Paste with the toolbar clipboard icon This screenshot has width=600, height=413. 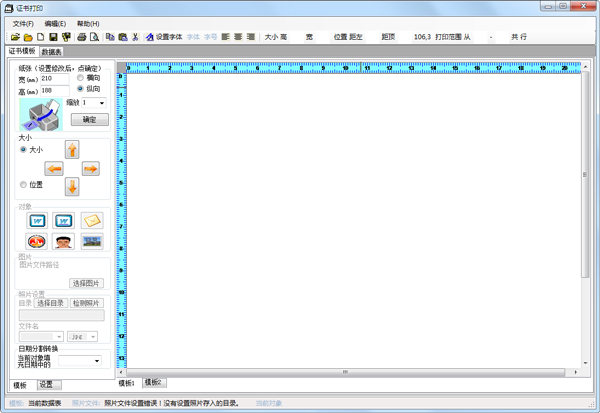click(x=122, y=37)
